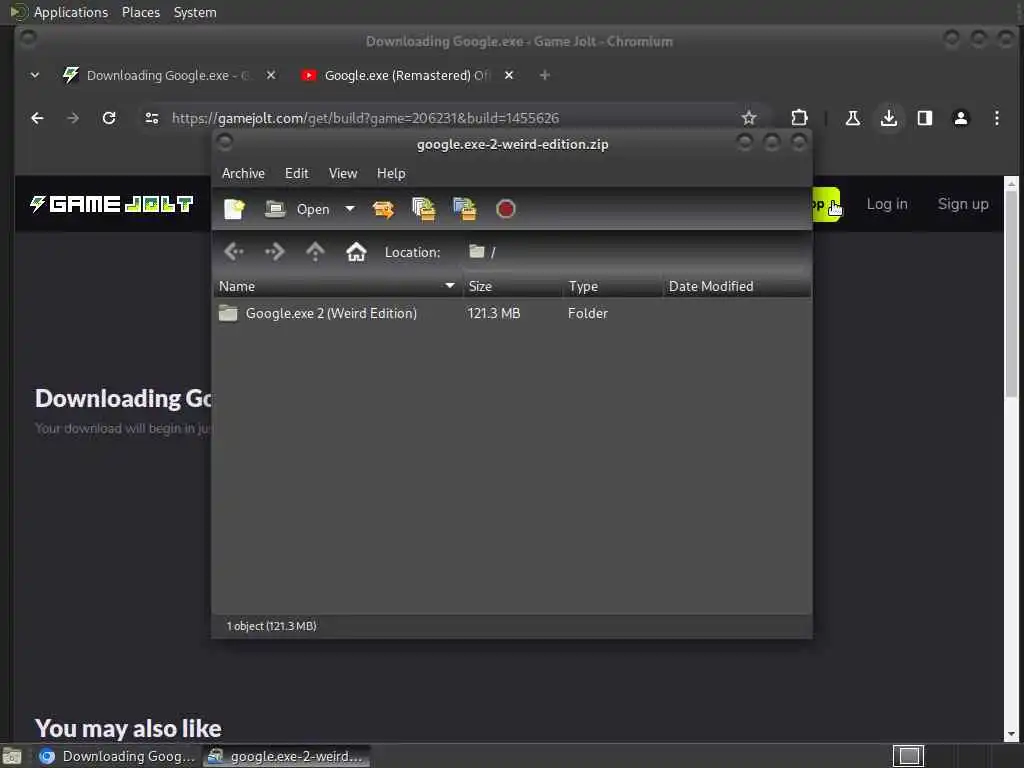
Task: View site information icon in address bar
Action: click(152, 118)
